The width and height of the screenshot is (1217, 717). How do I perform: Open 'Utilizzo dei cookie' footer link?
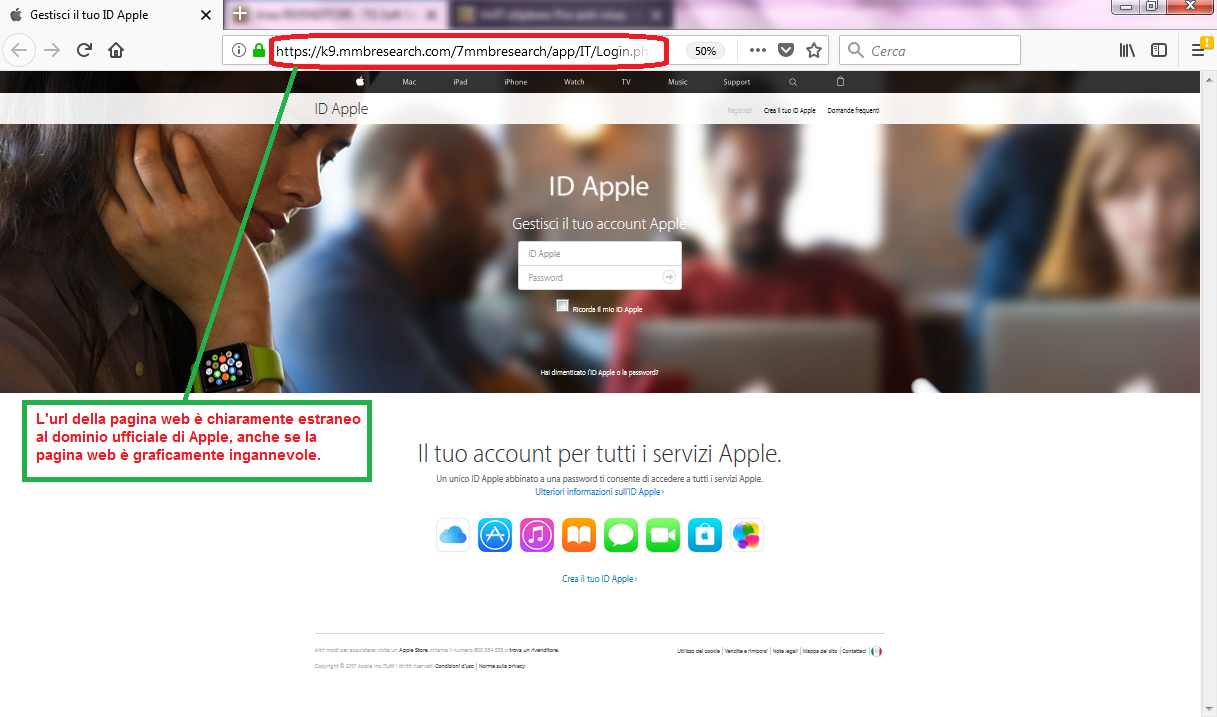(699, 651)
